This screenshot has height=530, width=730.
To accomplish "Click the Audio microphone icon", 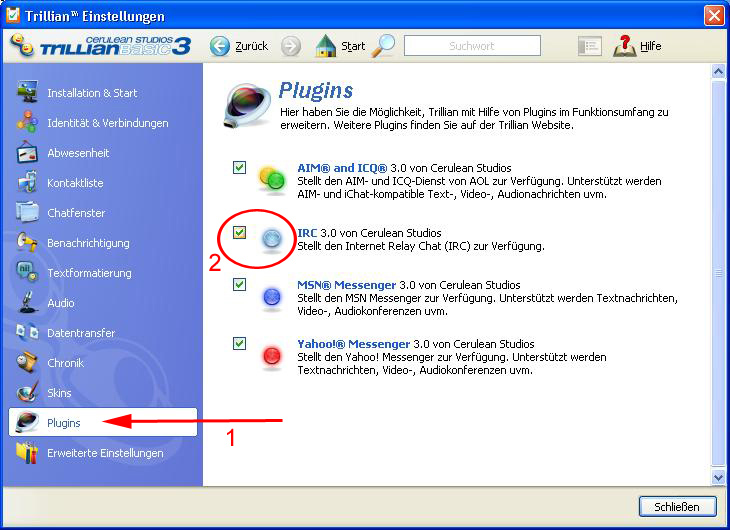I will coord(27,302).
